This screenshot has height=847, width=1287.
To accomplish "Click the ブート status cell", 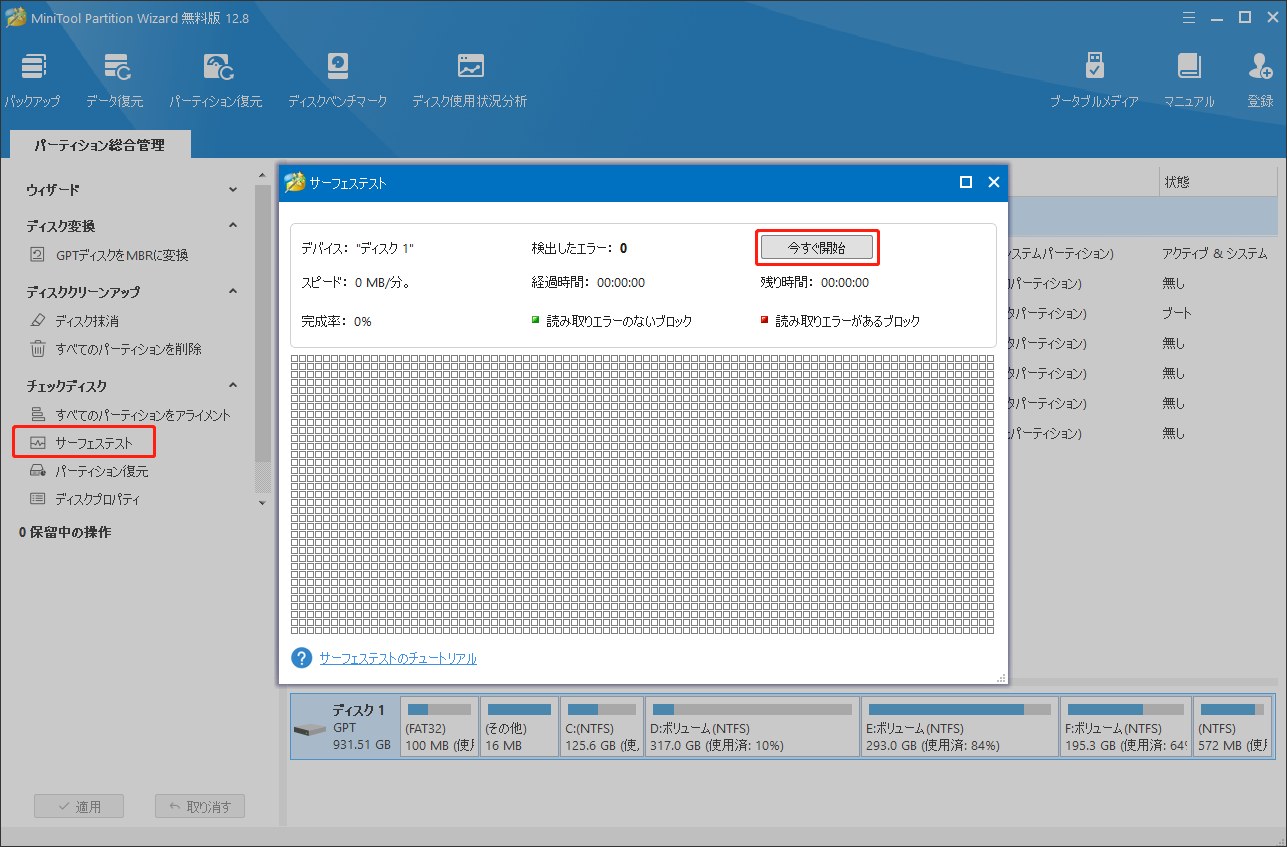I will [1176, 313].
